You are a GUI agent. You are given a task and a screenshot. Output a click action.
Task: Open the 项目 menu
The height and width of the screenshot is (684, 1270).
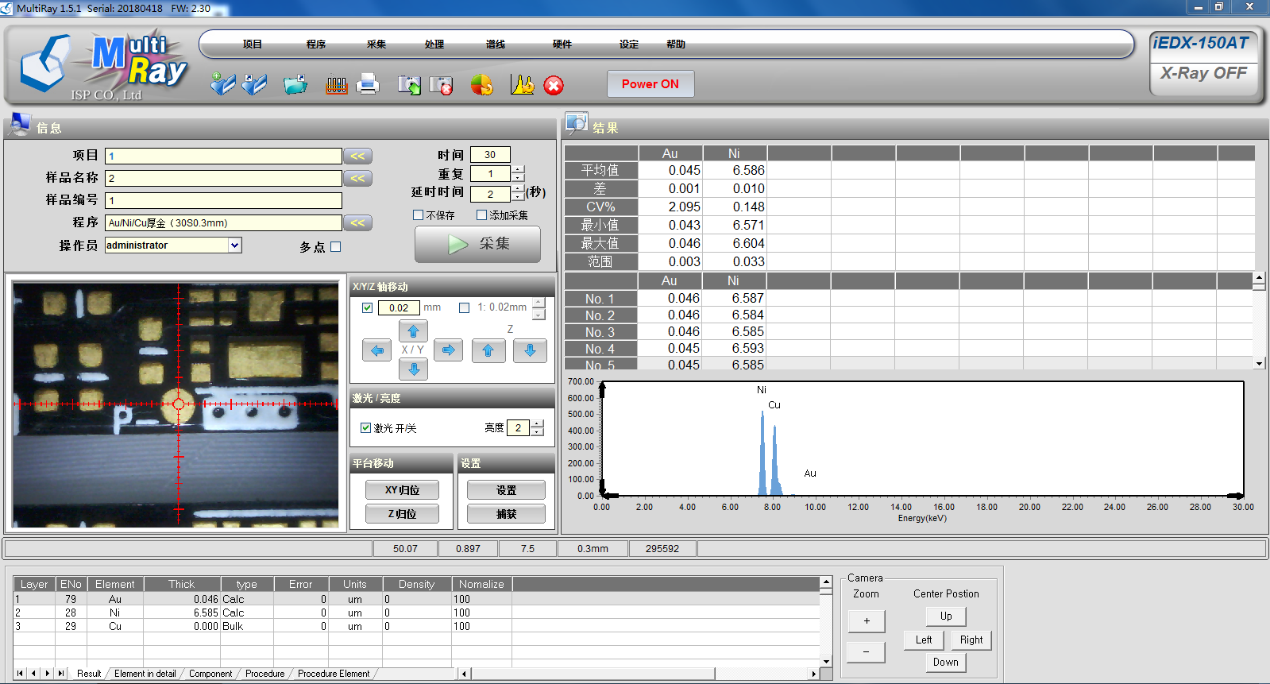click(x=253, y=45)
